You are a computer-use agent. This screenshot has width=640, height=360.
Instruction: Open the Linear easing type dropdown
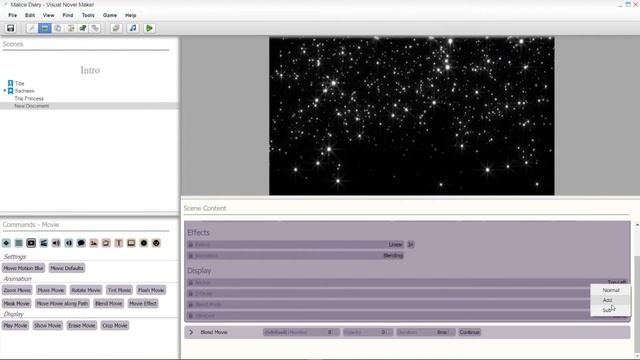click(395, 244)
